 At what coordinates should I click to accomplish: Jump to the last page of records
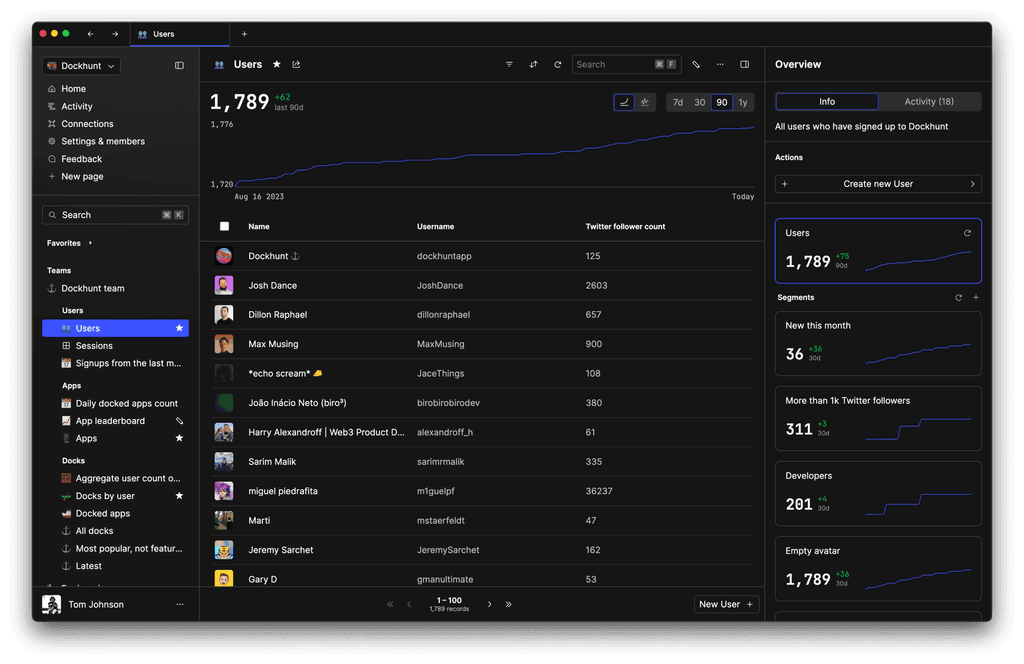pos(508,605)
